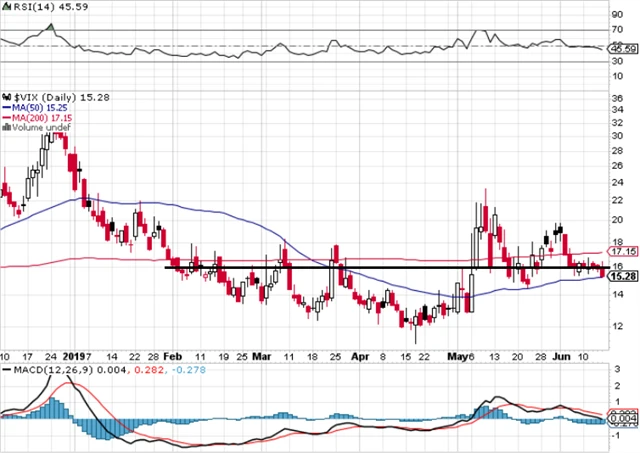Click the 15.28 current price tag
This screenshot has width=640, height=453.
(x=620, y=276)
